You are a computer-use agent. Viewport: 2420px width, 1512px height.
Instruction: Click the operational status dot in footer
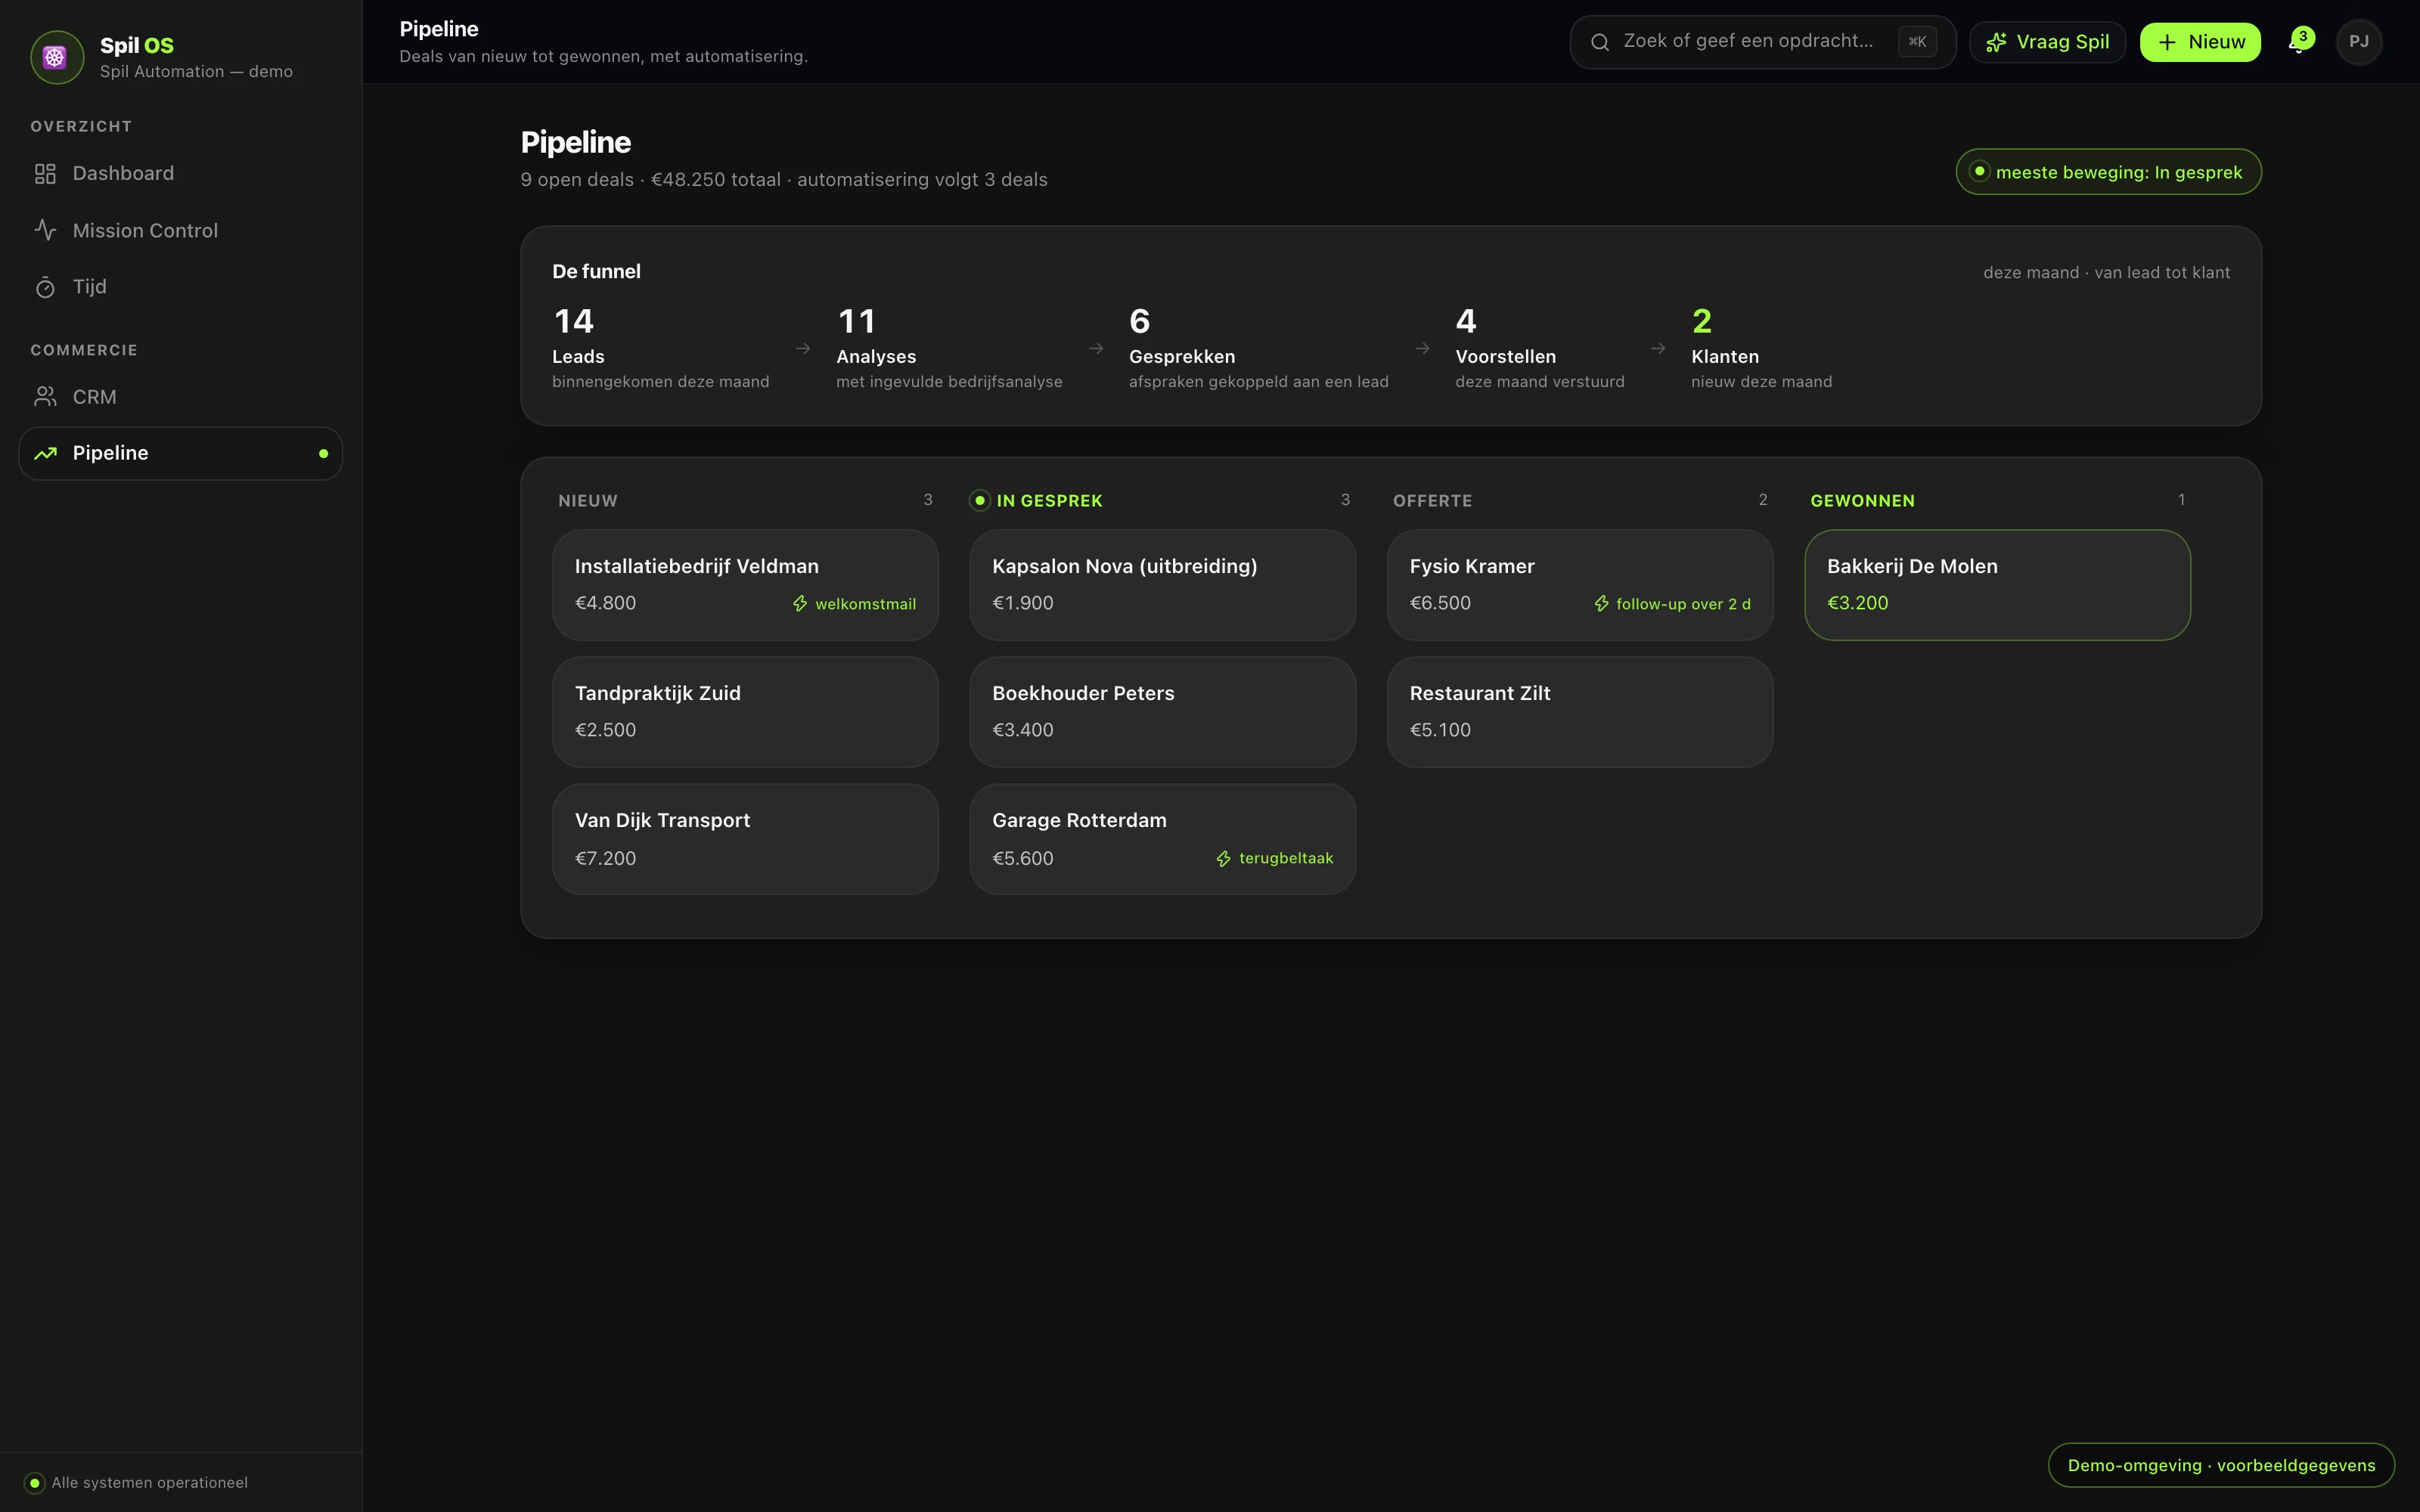(x=35, y=1483)
